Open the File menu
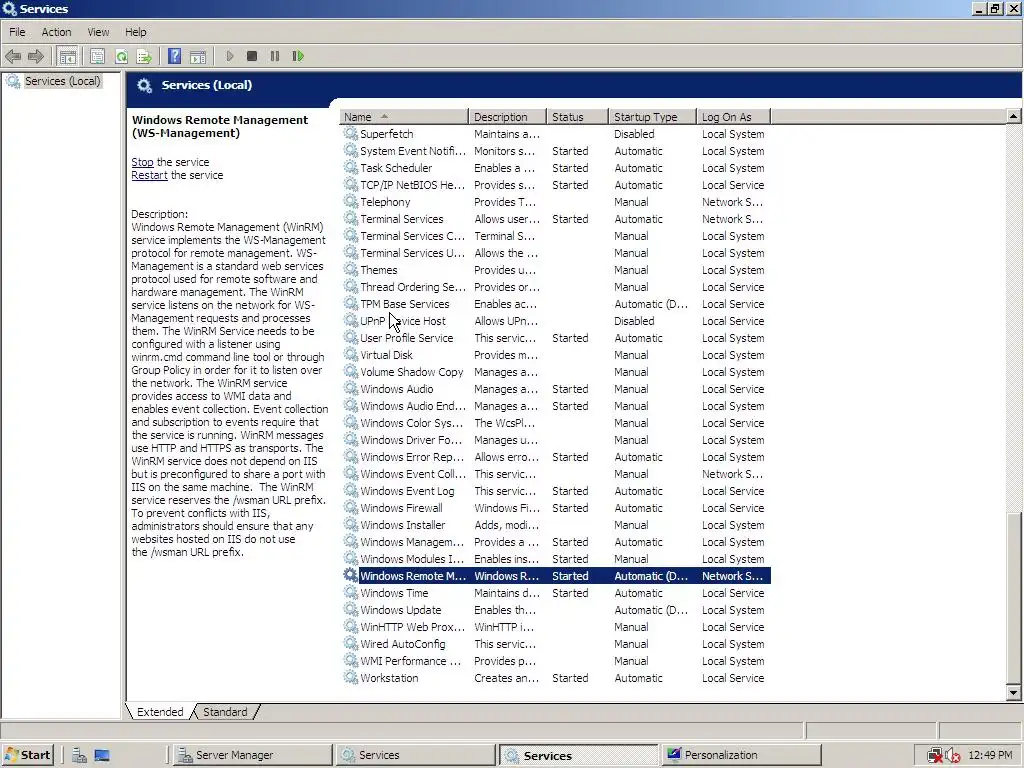 17,32
